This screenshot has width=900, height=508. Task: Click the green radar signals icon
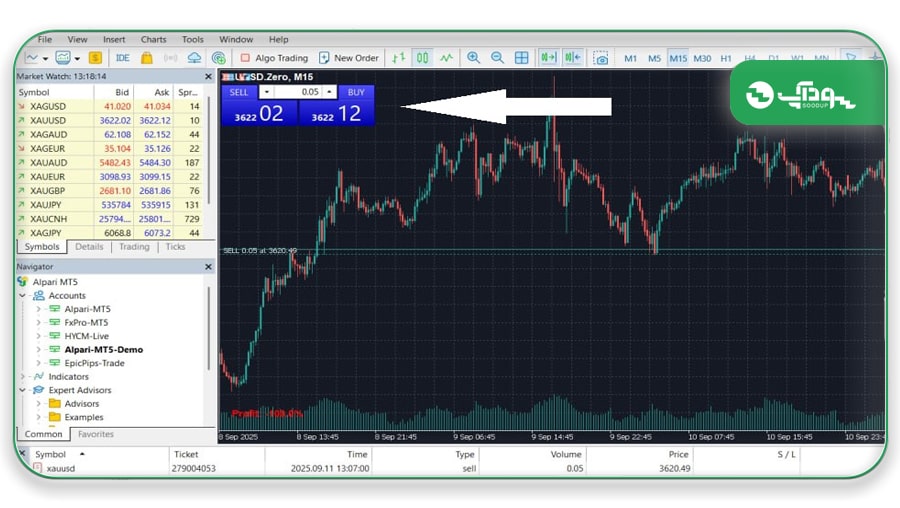[218, 57]
